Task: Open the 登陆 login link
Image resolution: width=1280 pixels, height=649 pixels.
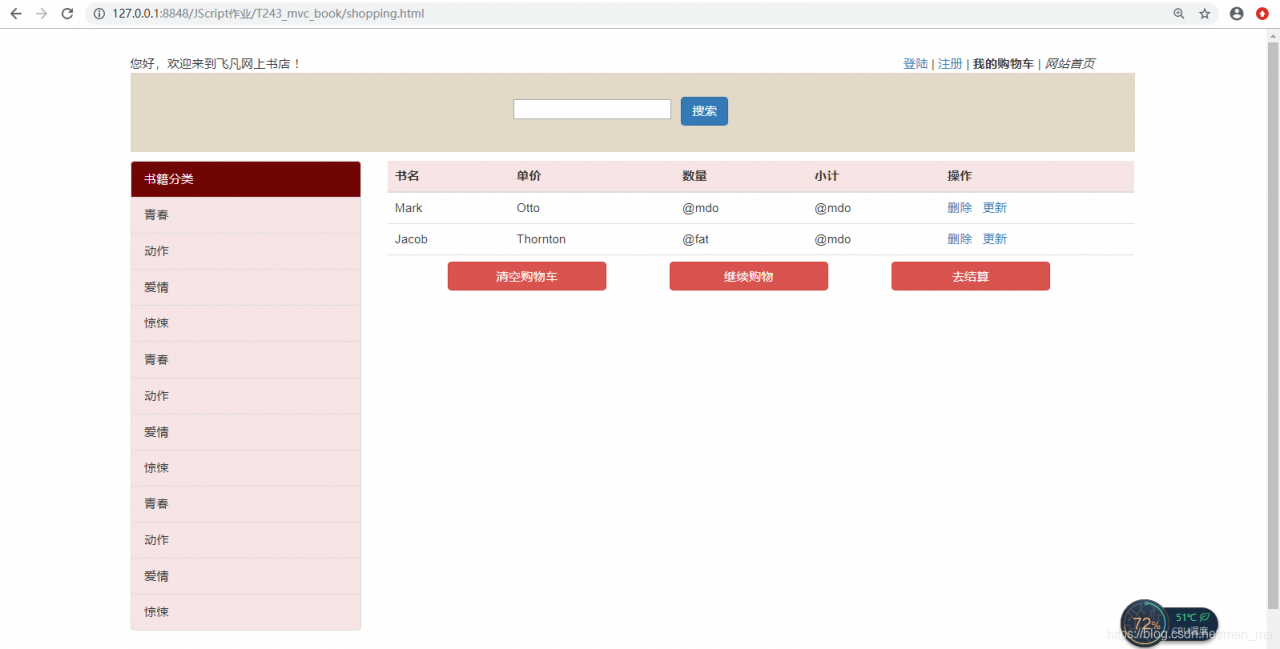Action: pyautogui.click(x=915, y=64)
